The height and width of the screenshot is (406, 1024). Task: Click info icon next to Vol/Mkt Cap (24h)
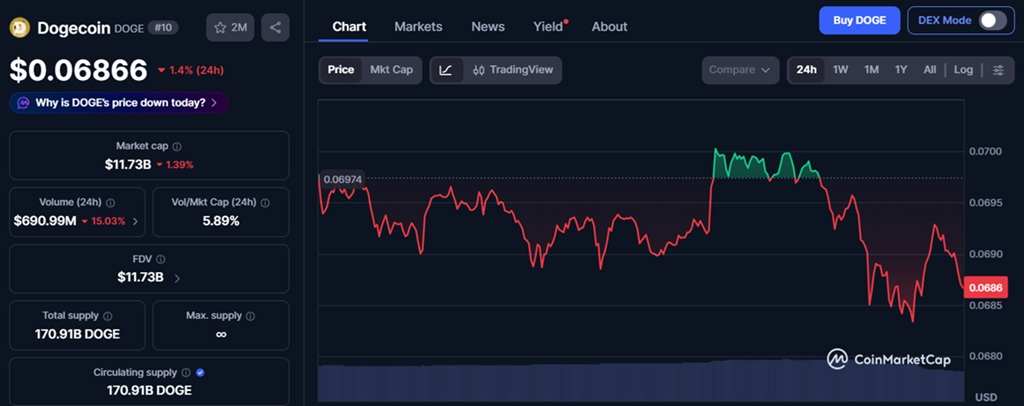point(265,203)
